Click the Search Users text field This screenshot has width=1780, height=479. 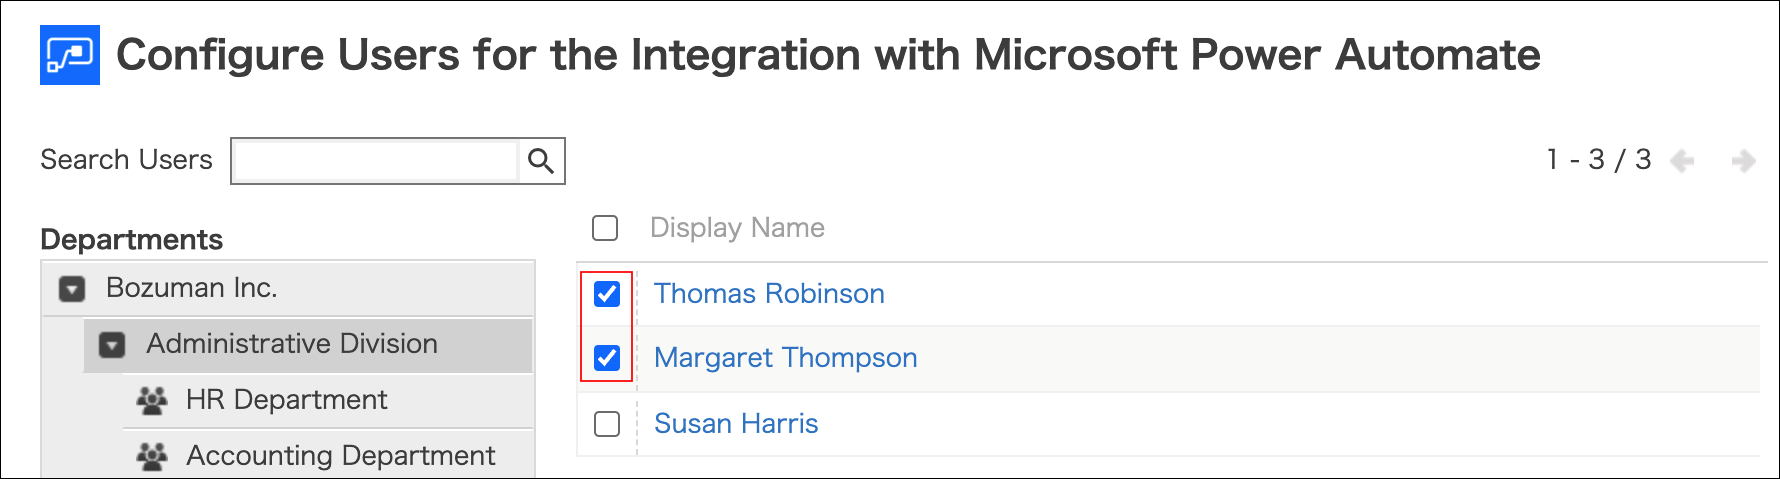pyautogui.click(x=375, y=161)
